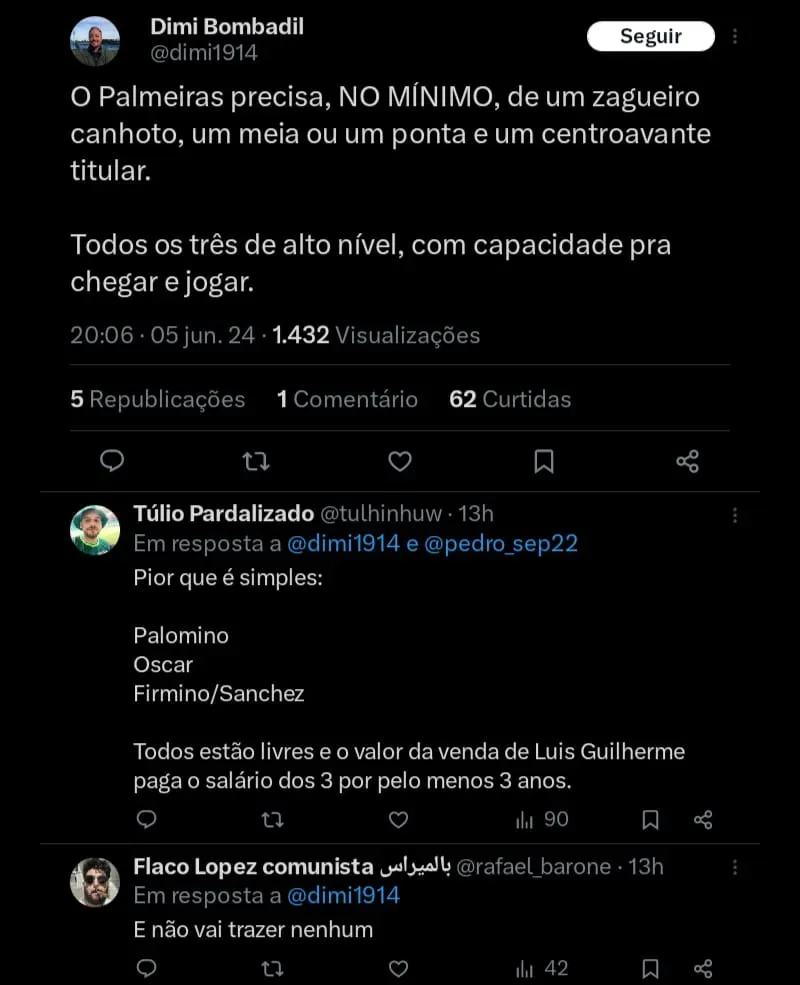Viewport: 800px width, 985px height.
Task: Open more options on main tweet
Action: coord(735,36)
